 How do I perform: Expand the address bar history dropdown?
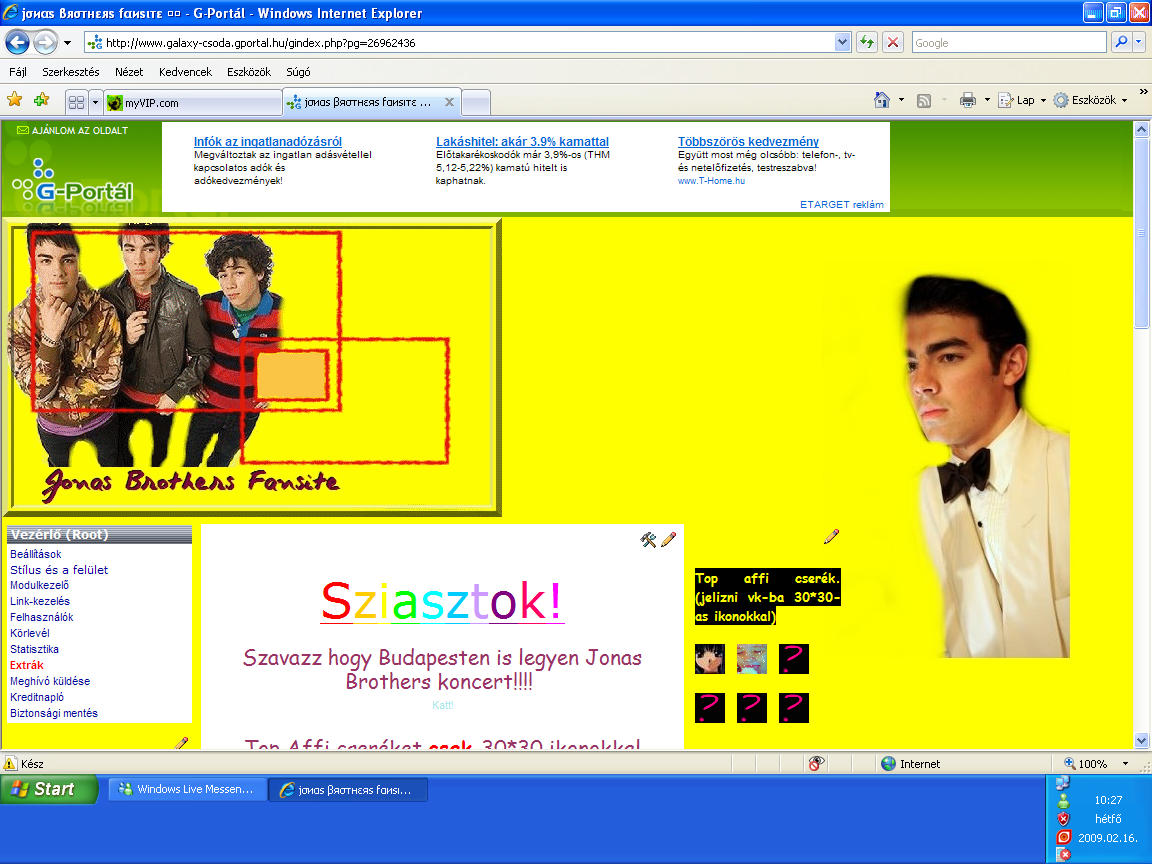click(843, 43)
